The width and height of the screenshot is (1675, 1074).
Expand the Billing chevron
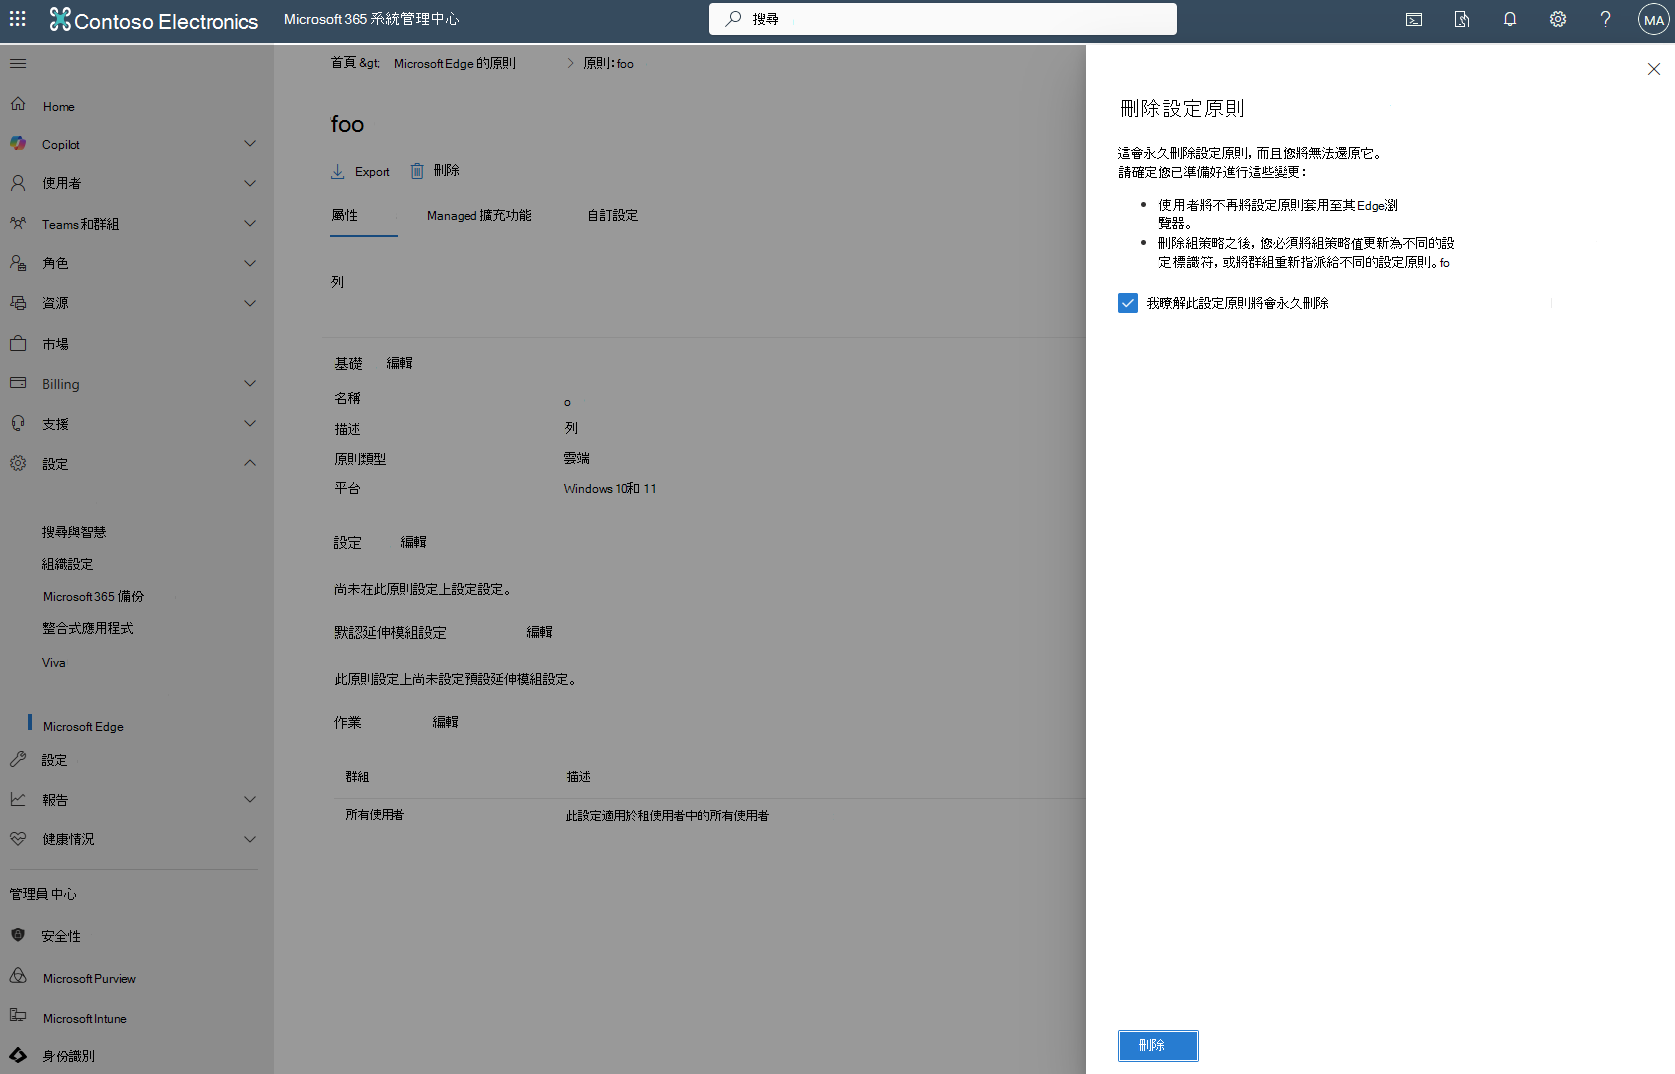(250, 384)
